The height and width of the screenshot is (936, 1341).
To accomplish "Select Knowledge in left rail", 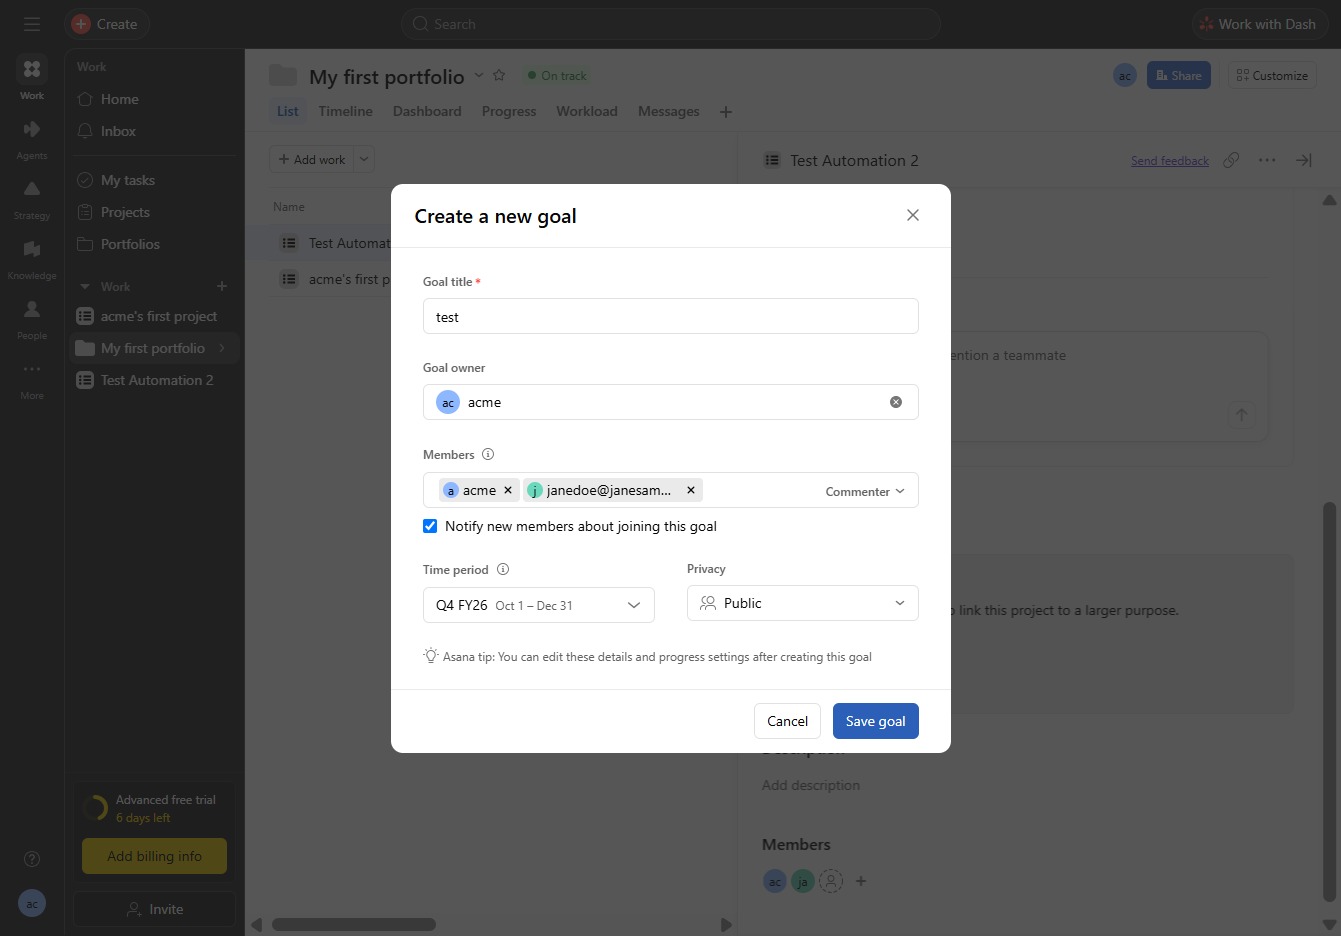I will (x=32, y=259).
